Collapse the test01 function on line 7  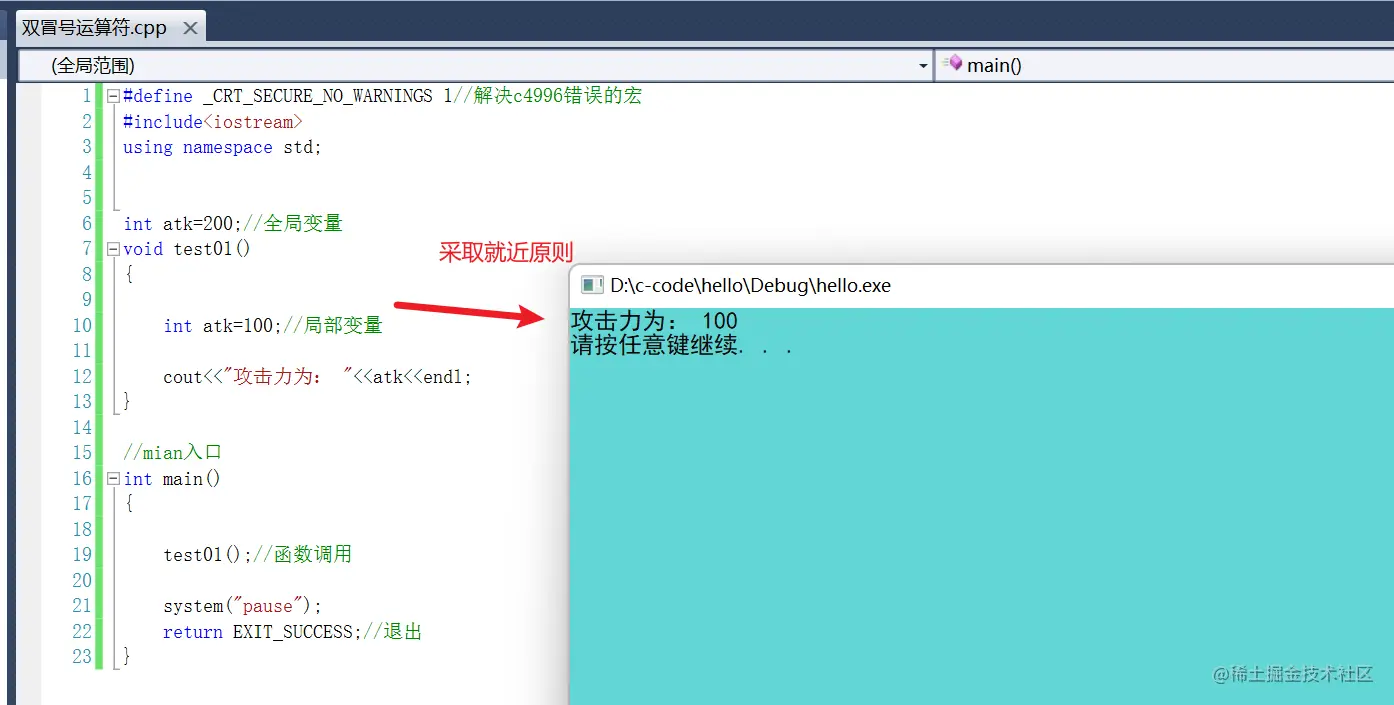tap(113, 249)
